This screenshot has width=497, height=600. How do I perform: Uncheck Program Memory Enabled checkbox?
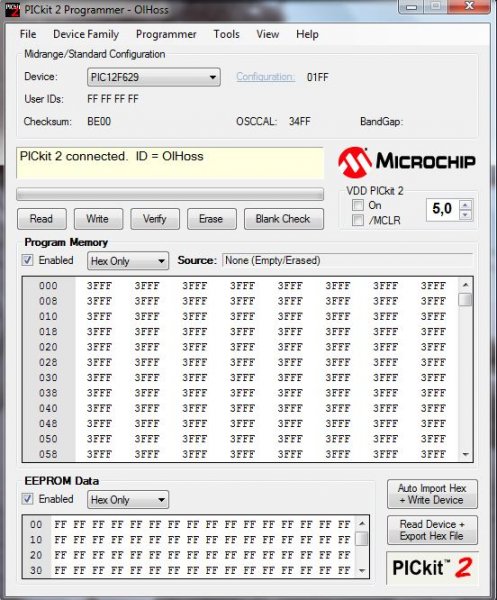click(27, 260)
